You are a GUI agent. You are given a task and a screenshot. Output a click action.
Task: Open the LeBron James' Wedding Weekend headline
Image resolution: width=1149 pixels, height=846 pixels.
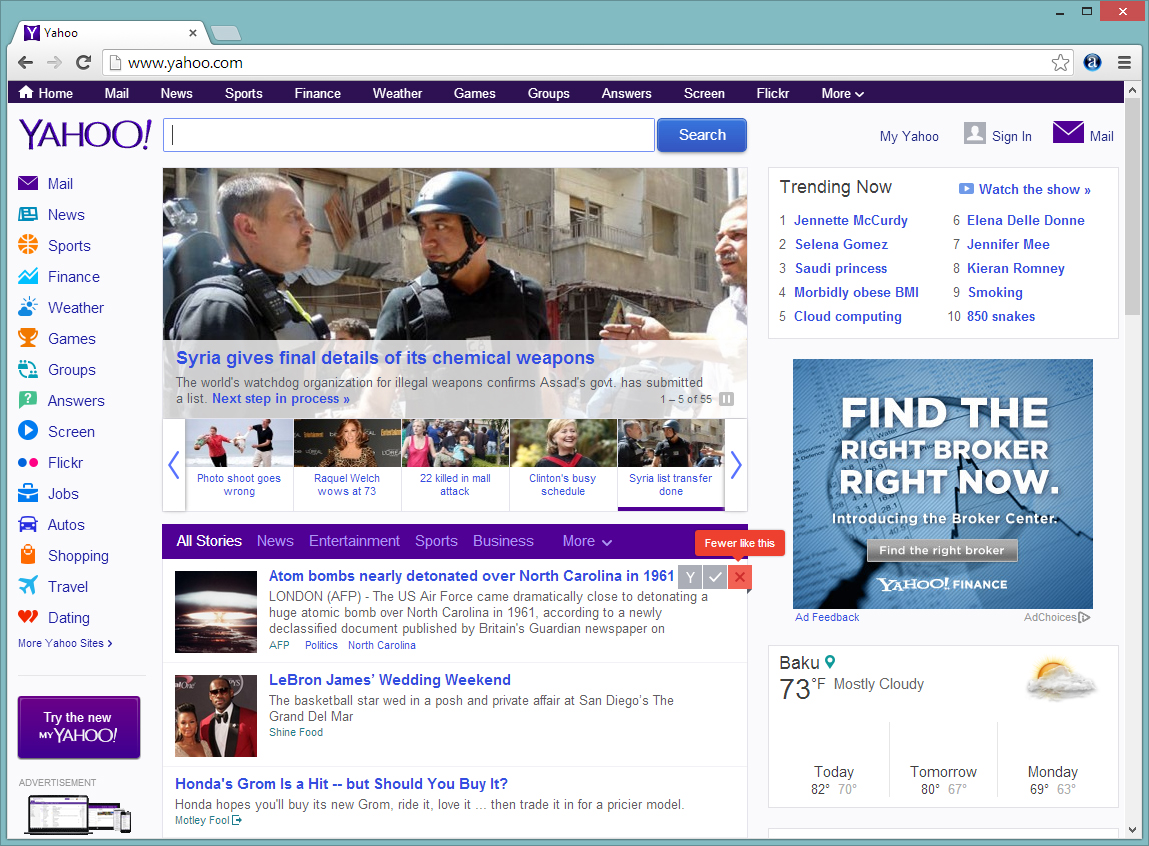390,680
